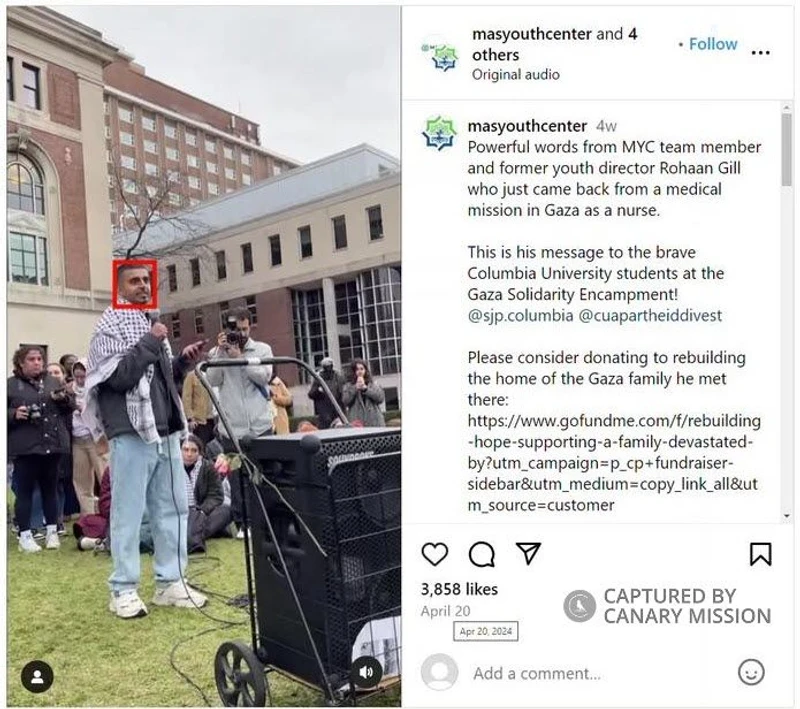Follow the masyouthcenter account
This screenshot has height=709, width=800.
coord(713,44)
